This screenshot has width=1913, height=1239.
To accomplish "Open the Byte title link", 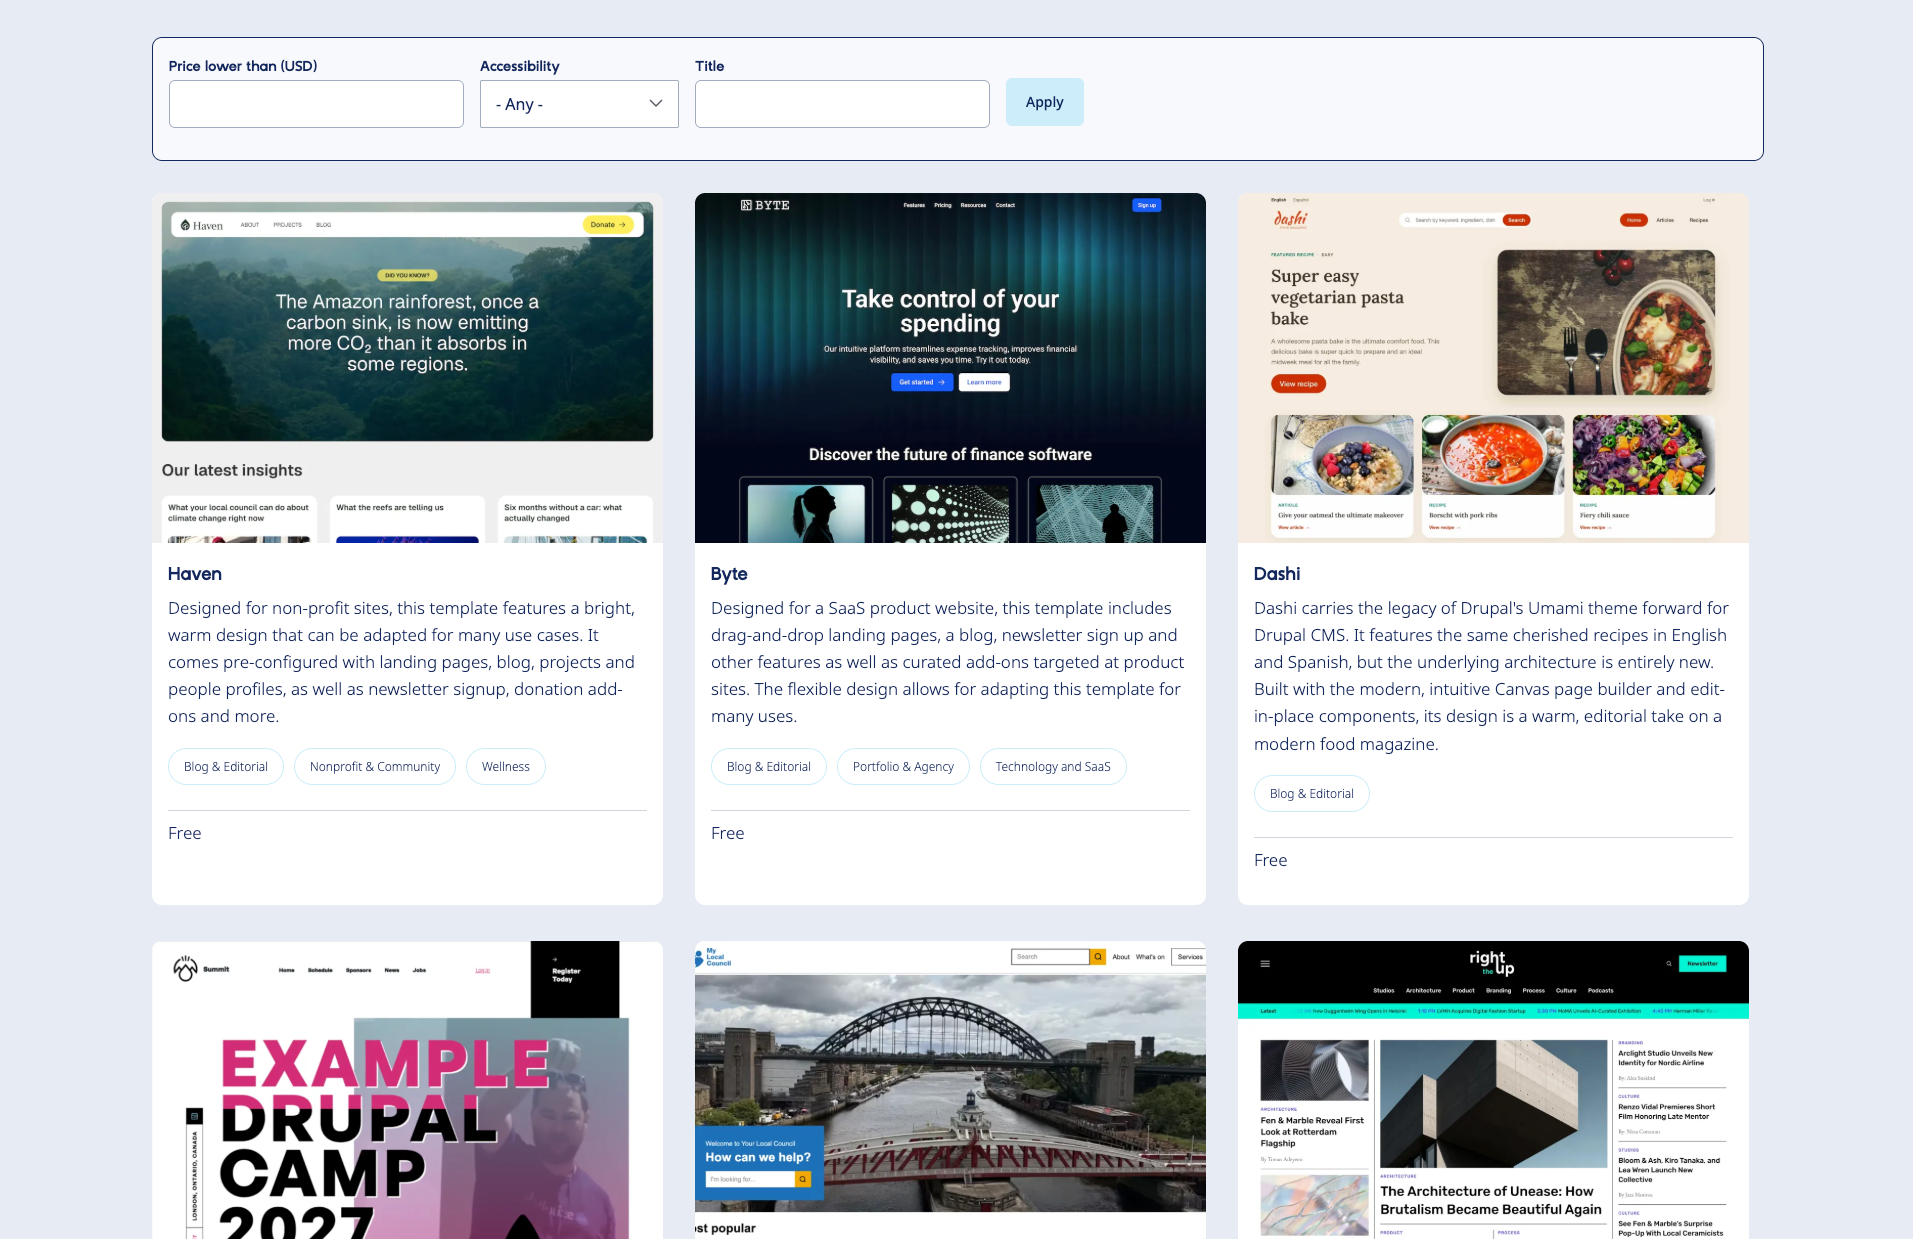I will pyautogui.click(x=729, y=574).
